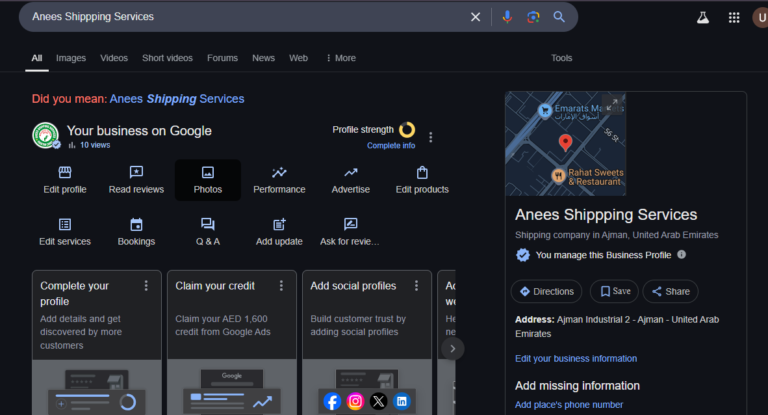768x415 pixels.
Task: Open Edit profile for the business
Action: (x=65, y=180)
